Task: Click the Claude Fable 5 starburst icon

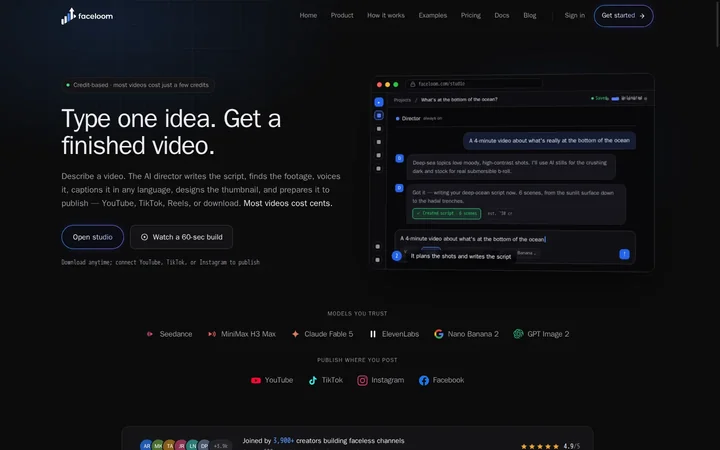Action: pos(295,334)
